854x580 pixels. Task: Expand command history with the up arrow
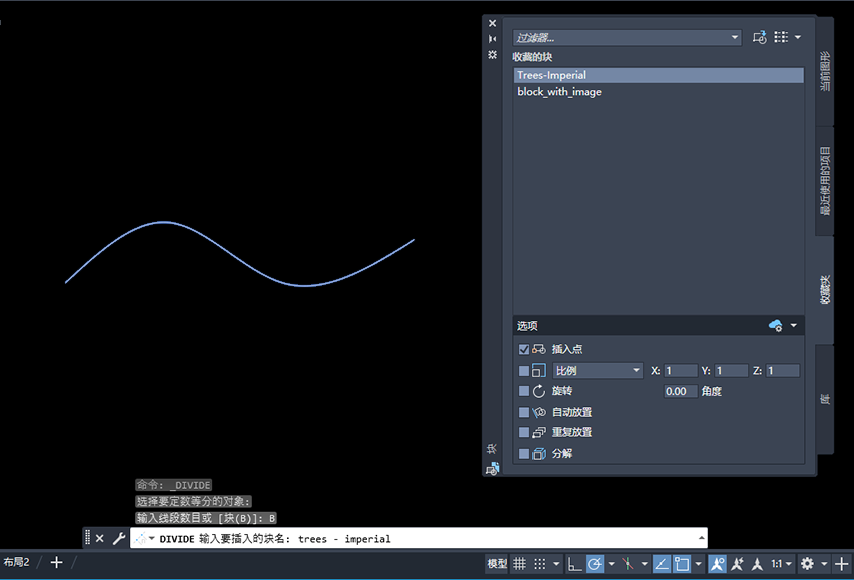702,538
